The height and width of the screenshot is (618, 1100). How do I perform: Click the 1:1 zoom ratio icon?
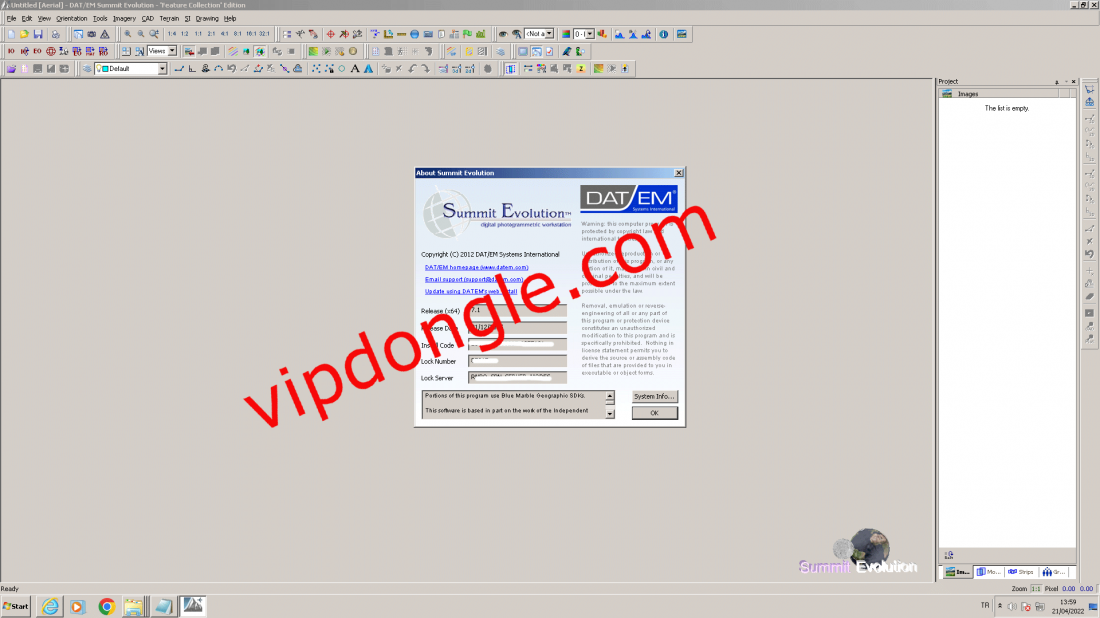197,33
